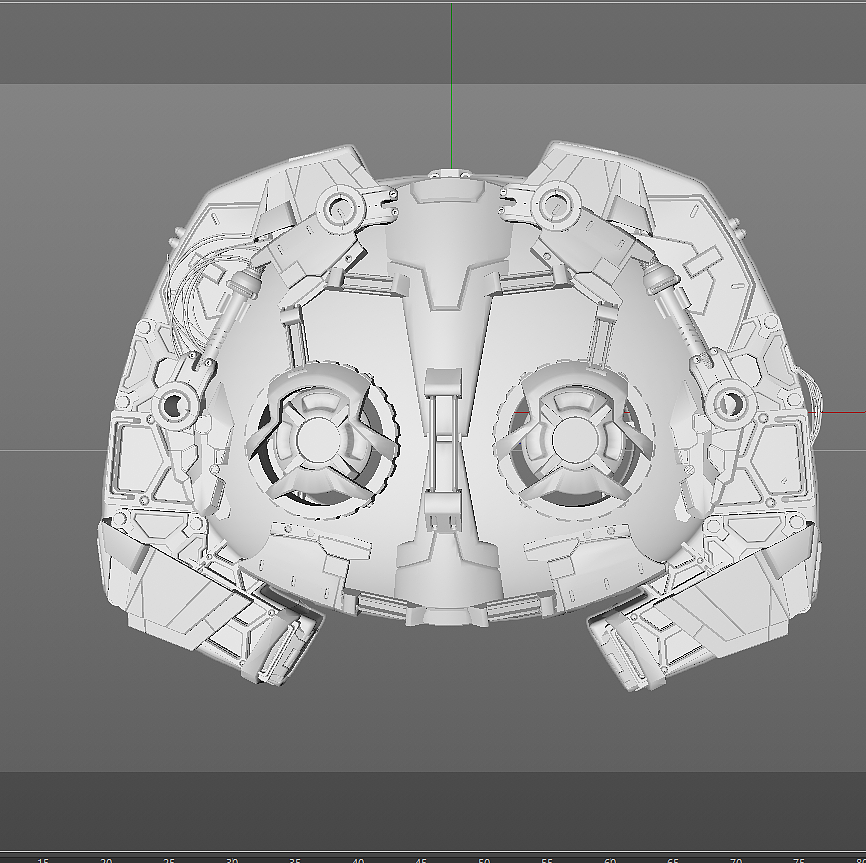Jump to frame 30 on the timeline
Screen dimensions: 866x863
232,860
